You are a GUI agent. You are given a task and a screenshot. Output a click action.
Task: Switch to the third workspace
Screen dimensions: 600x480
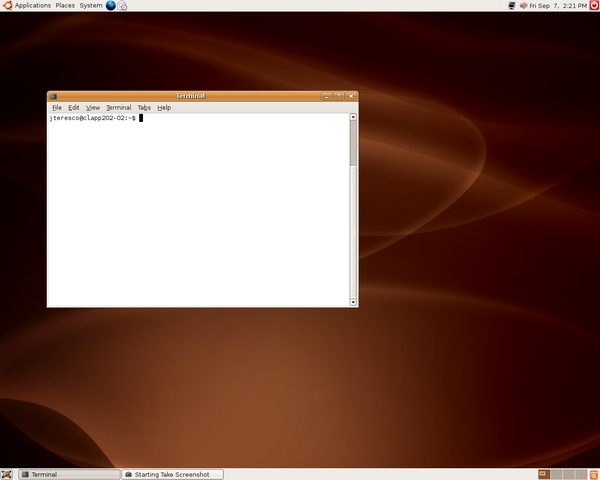pos(568,474)
